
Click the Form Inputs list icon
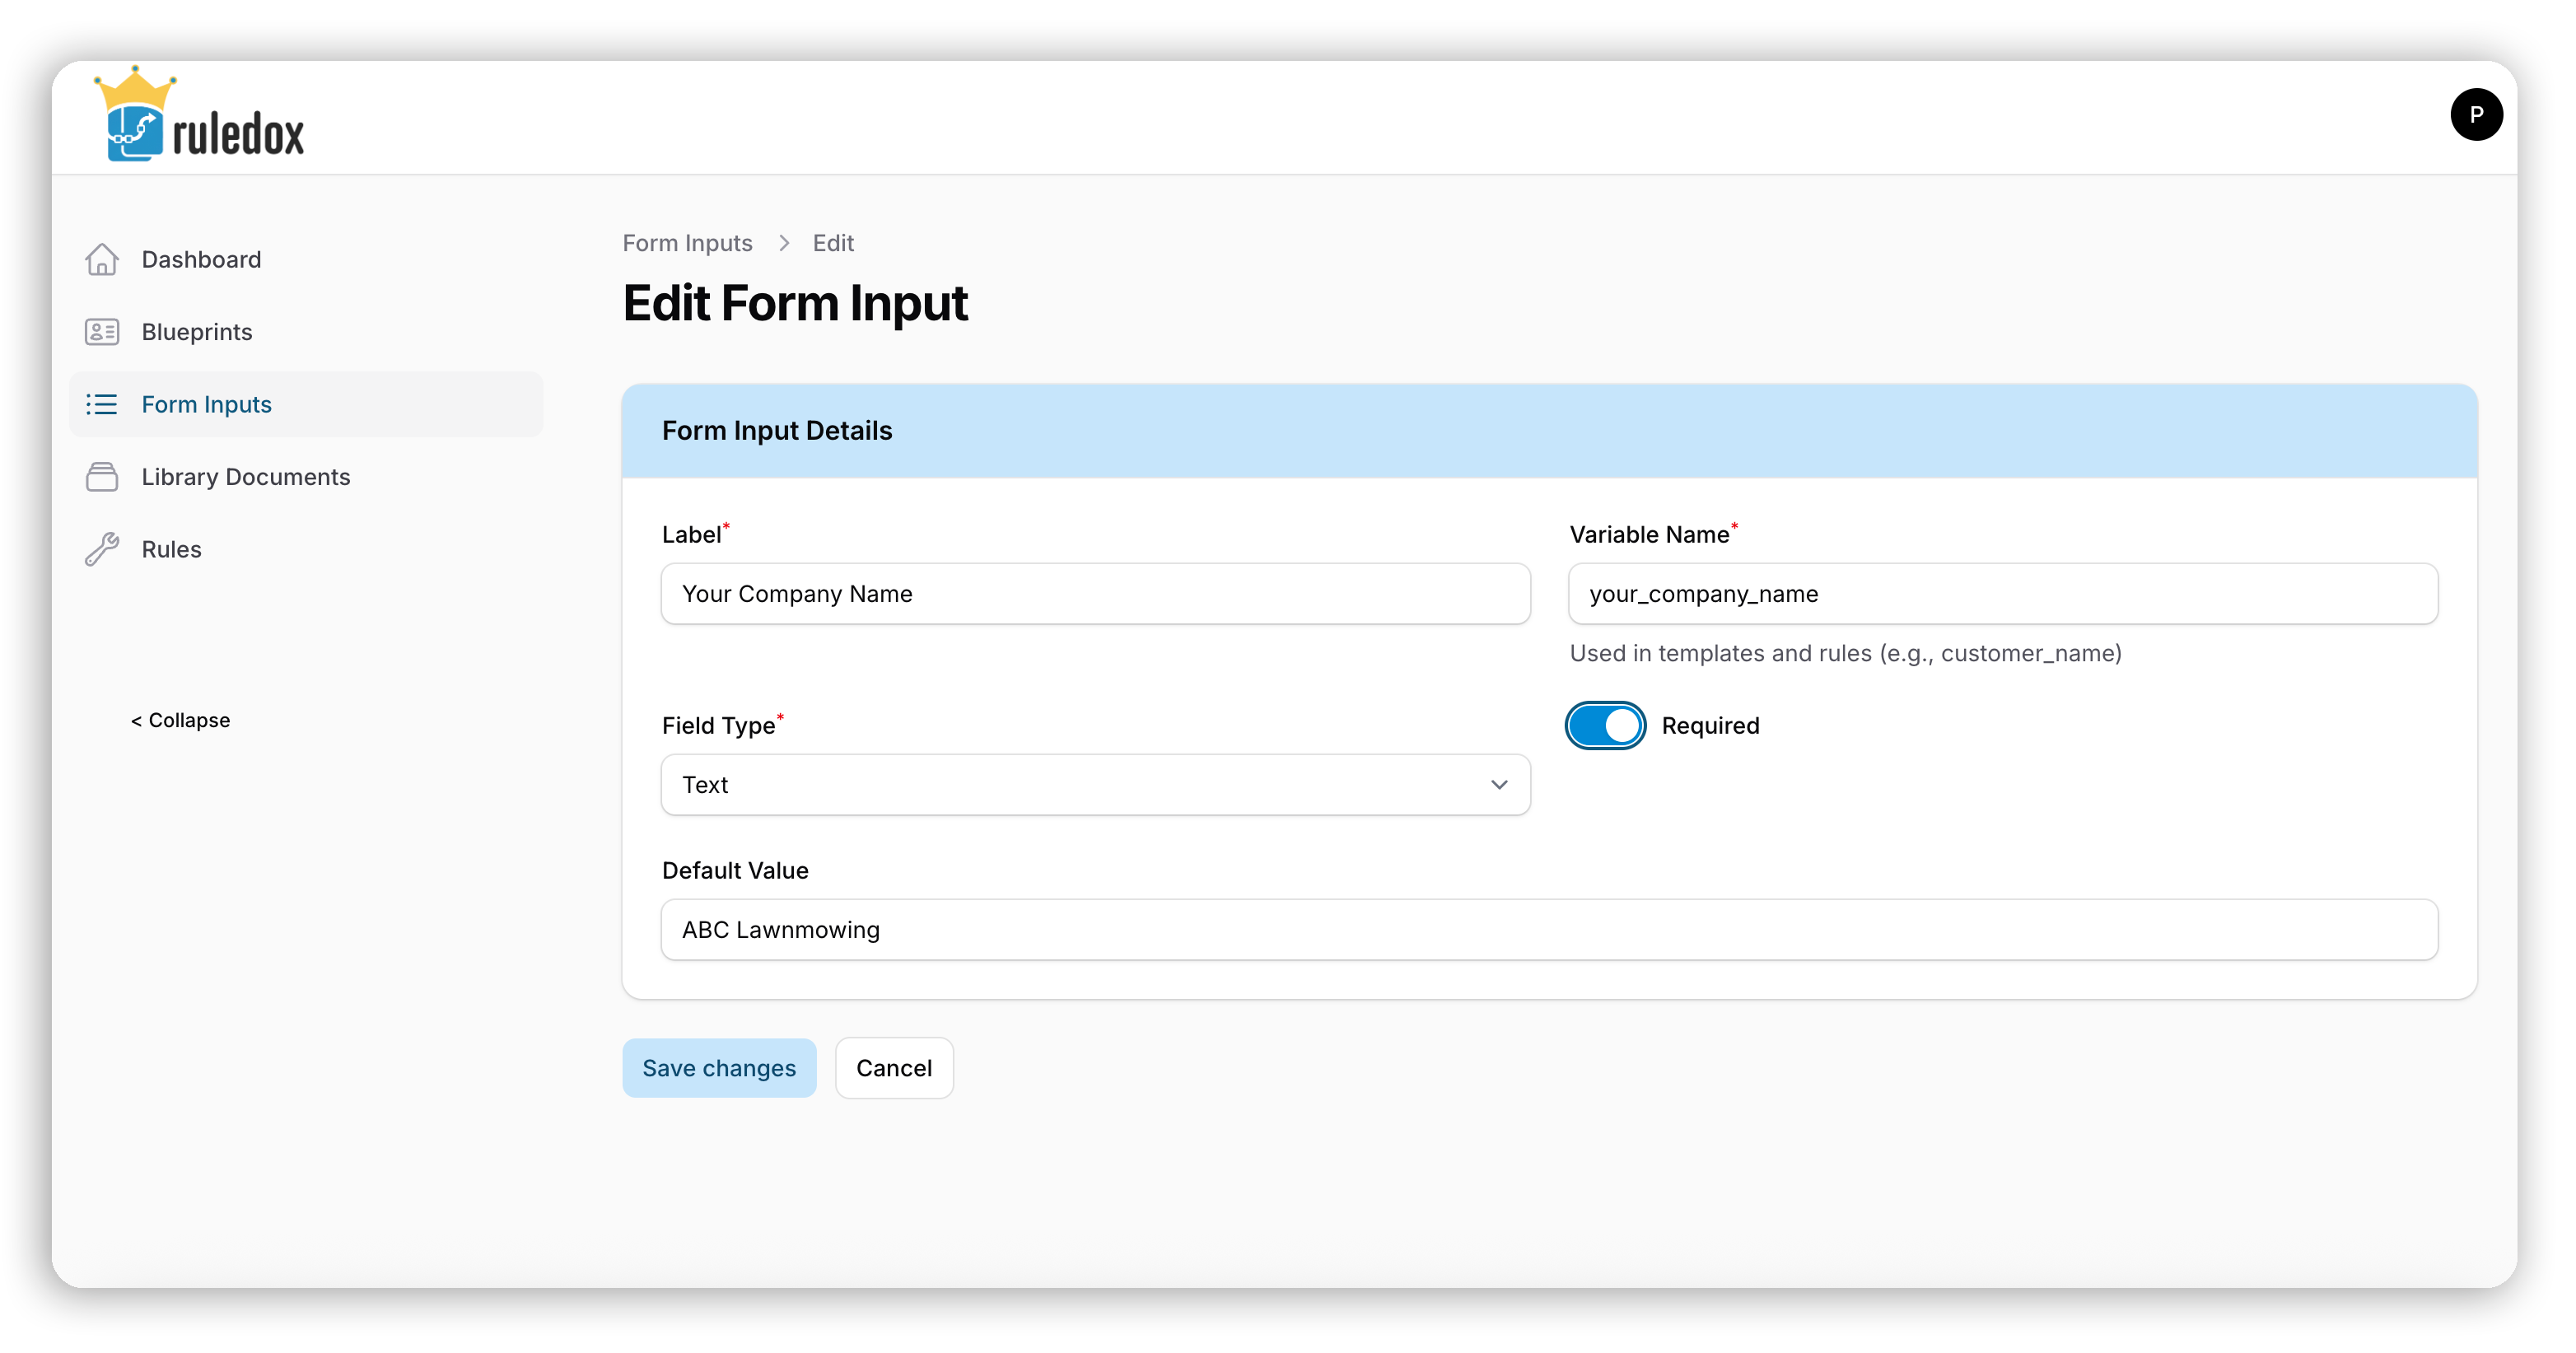coord(102,404)
